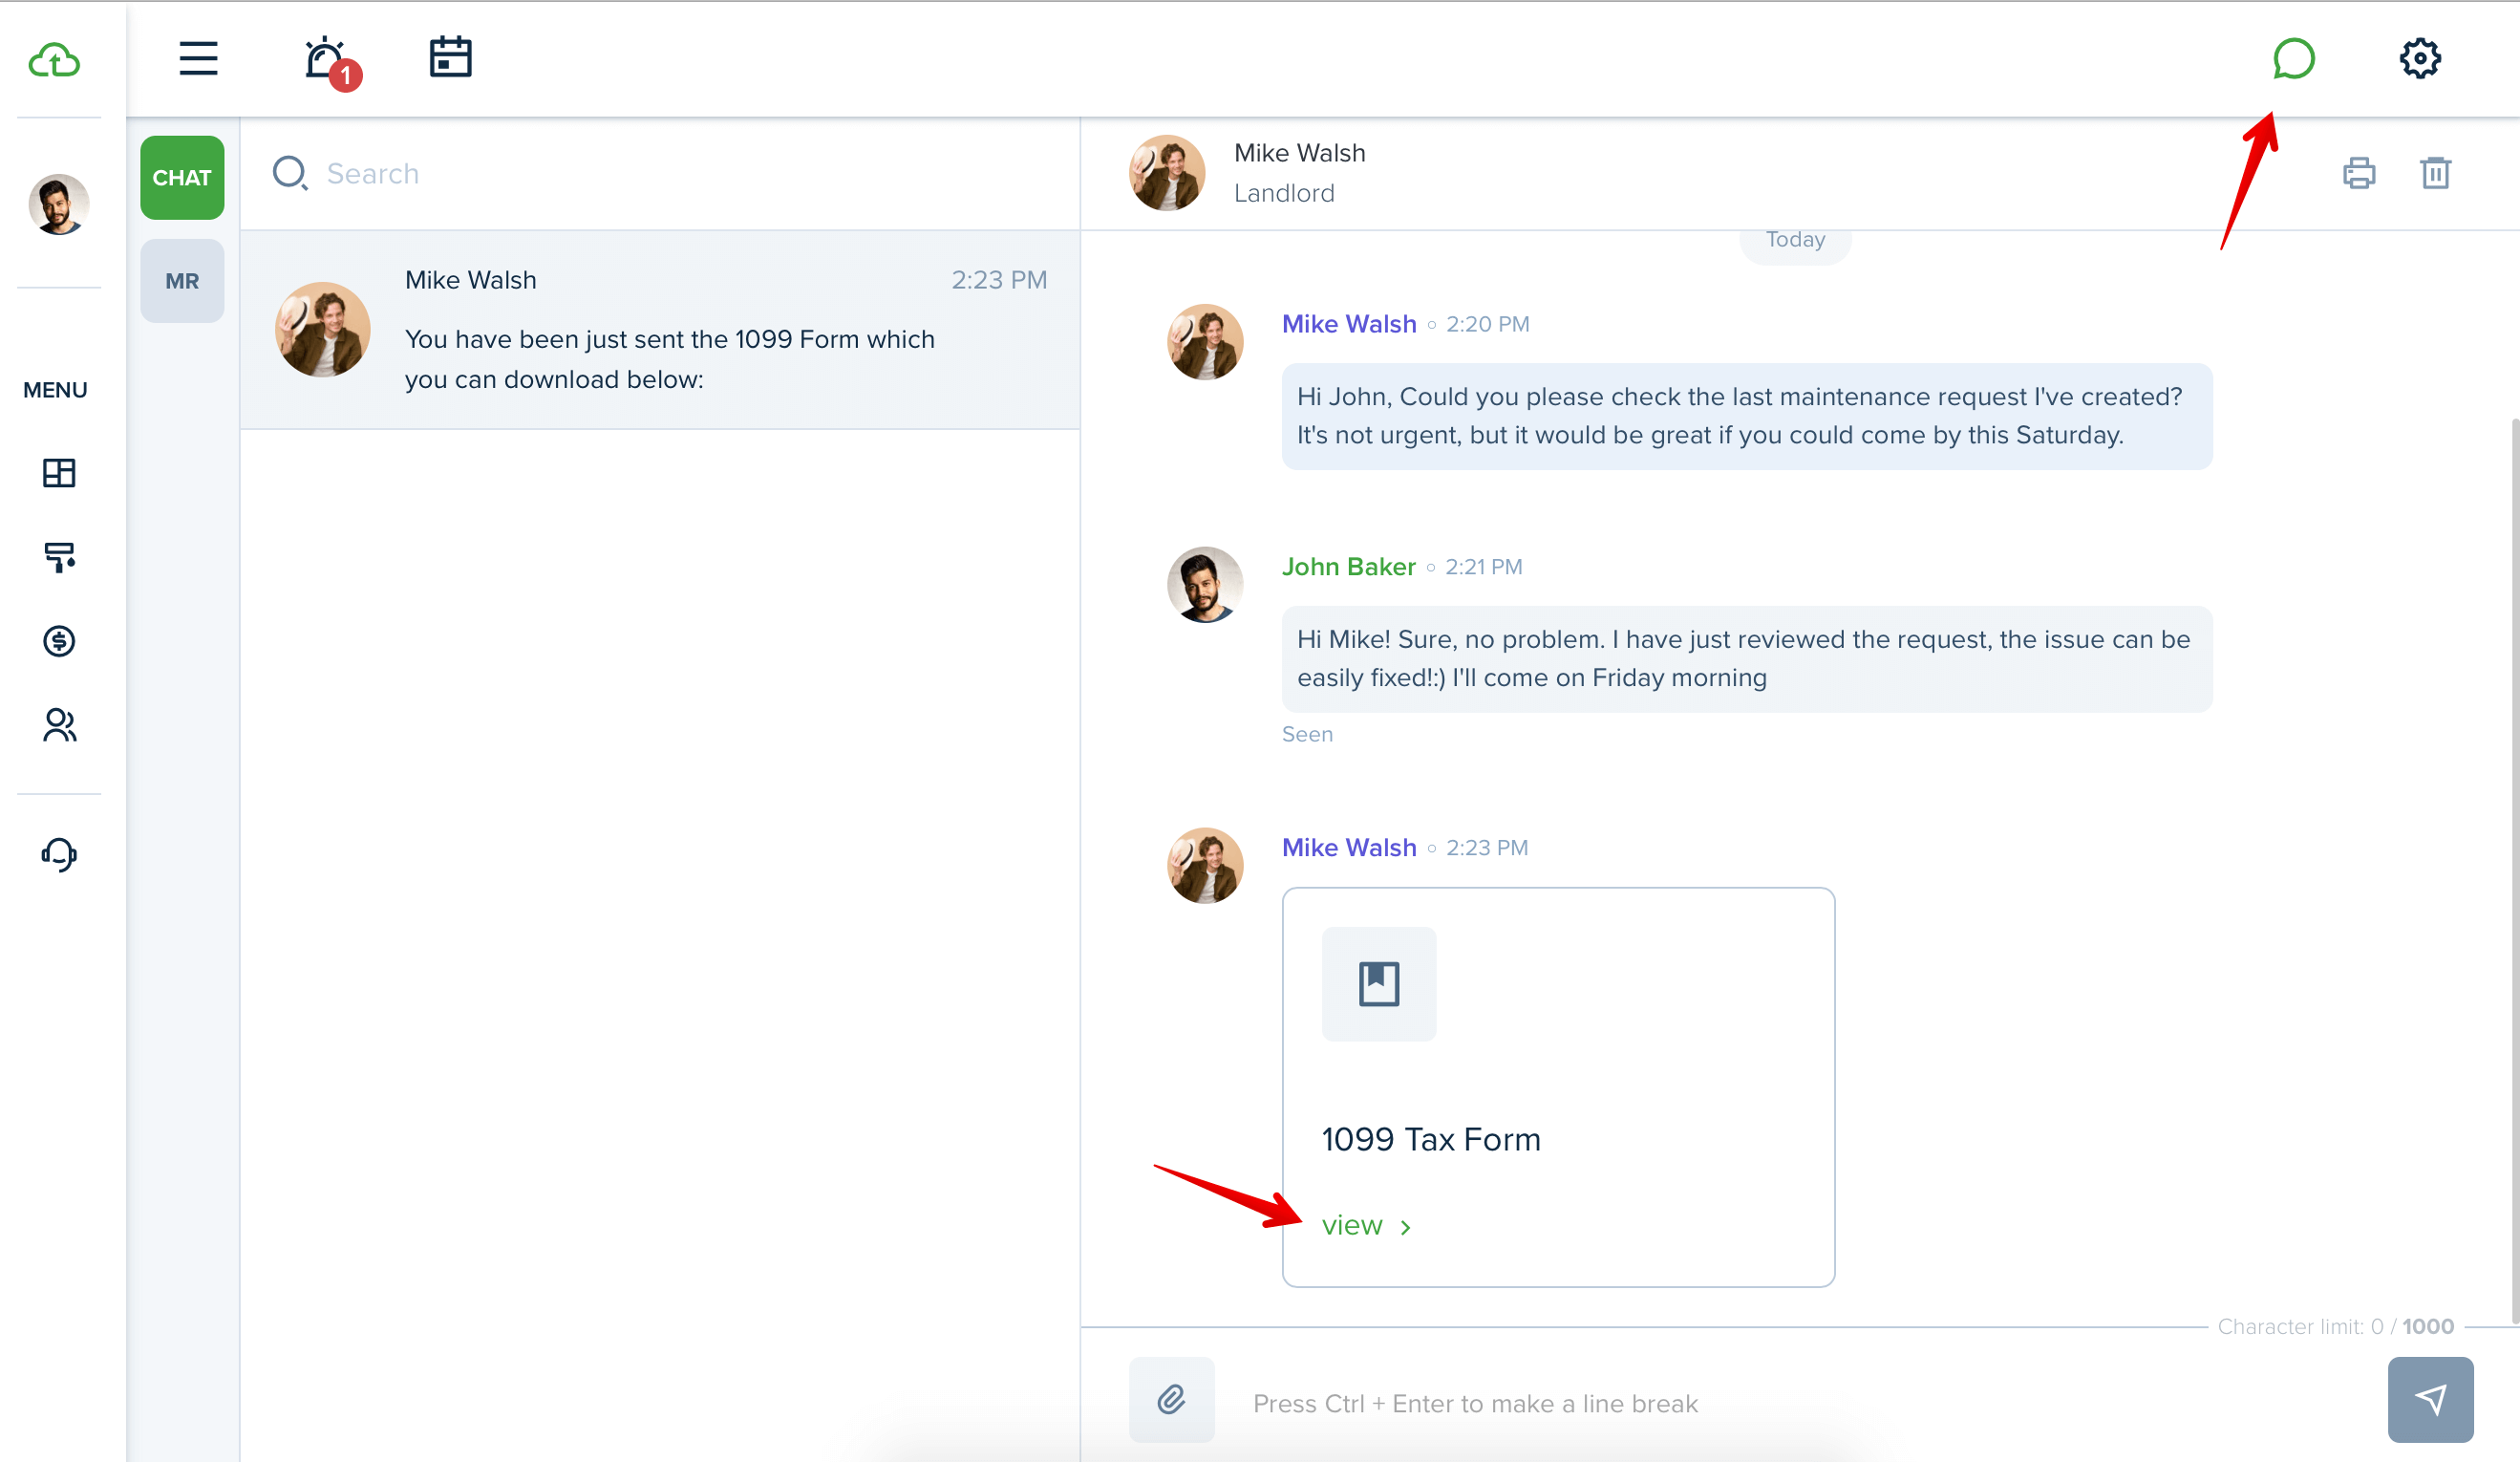This screenshot has width=2520, height=1462.
Task: Click the send paper plane button
Action: [x=2430, y=1399]
